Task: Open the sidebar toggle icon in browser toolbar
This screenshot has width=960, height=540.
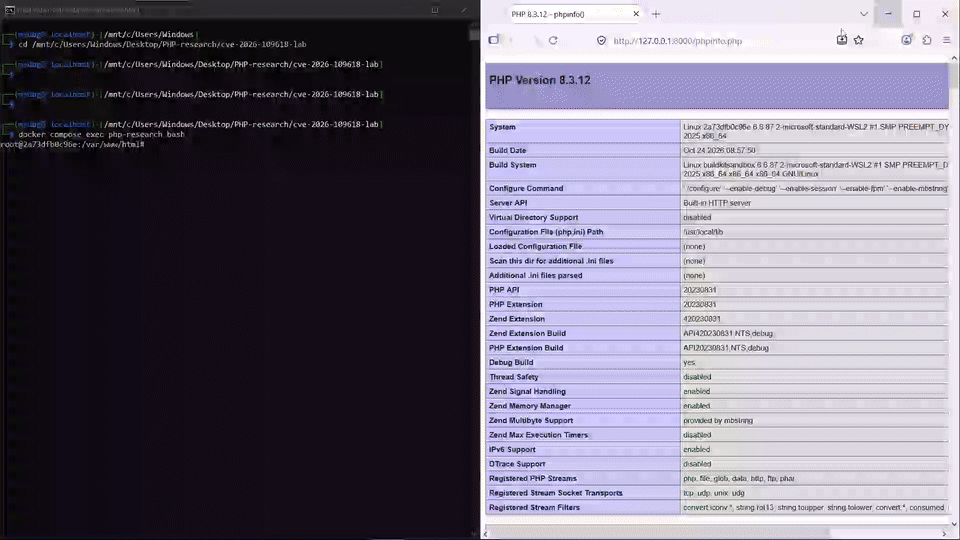Action: pos(493,40)
